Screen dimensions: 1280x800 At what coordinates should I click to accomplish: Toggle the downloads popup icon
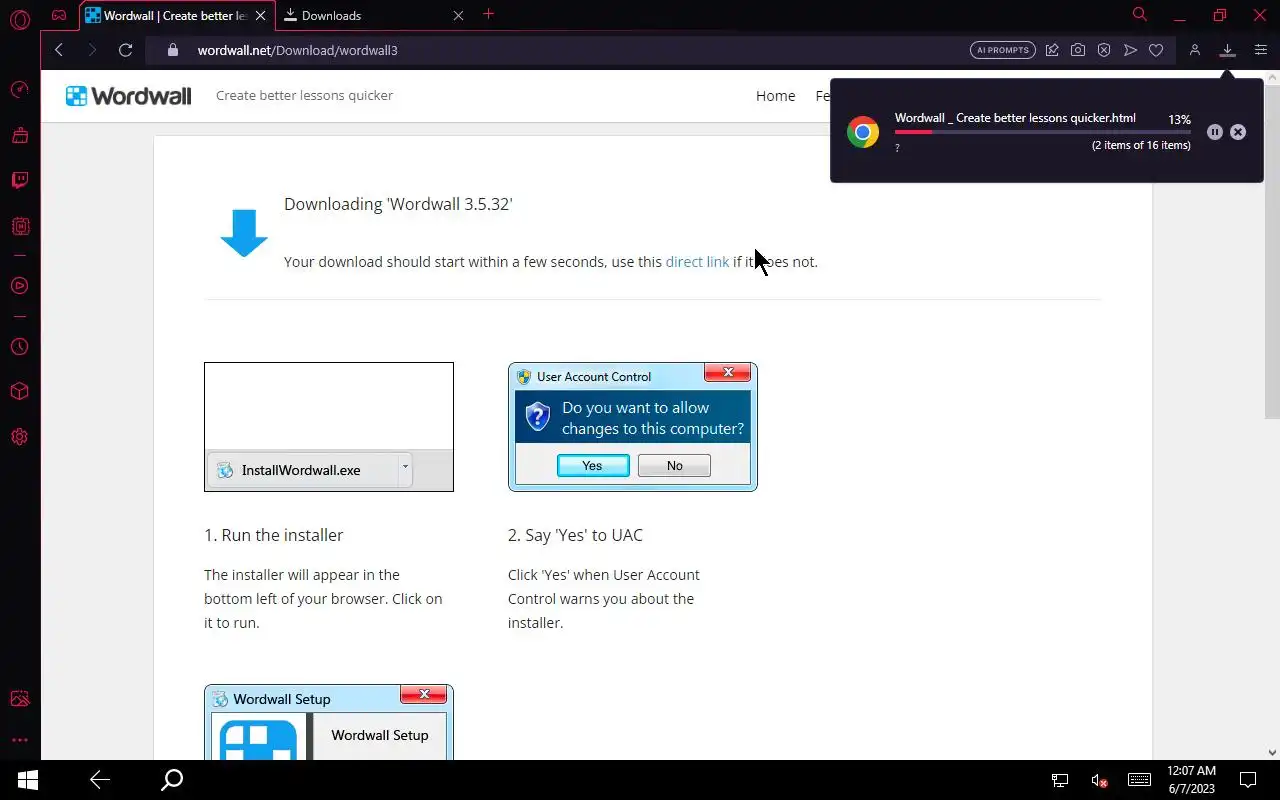(x=1228, y=50)
